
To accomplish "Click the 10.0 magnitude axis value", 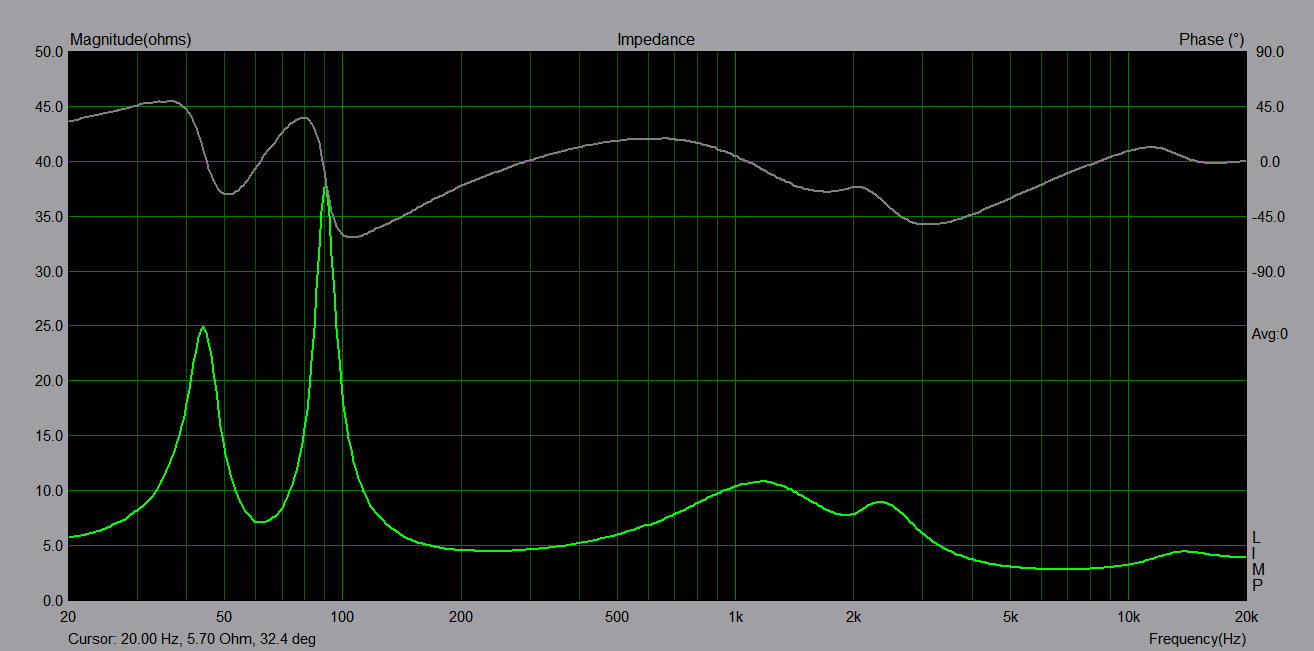I will tap(49, 491).
